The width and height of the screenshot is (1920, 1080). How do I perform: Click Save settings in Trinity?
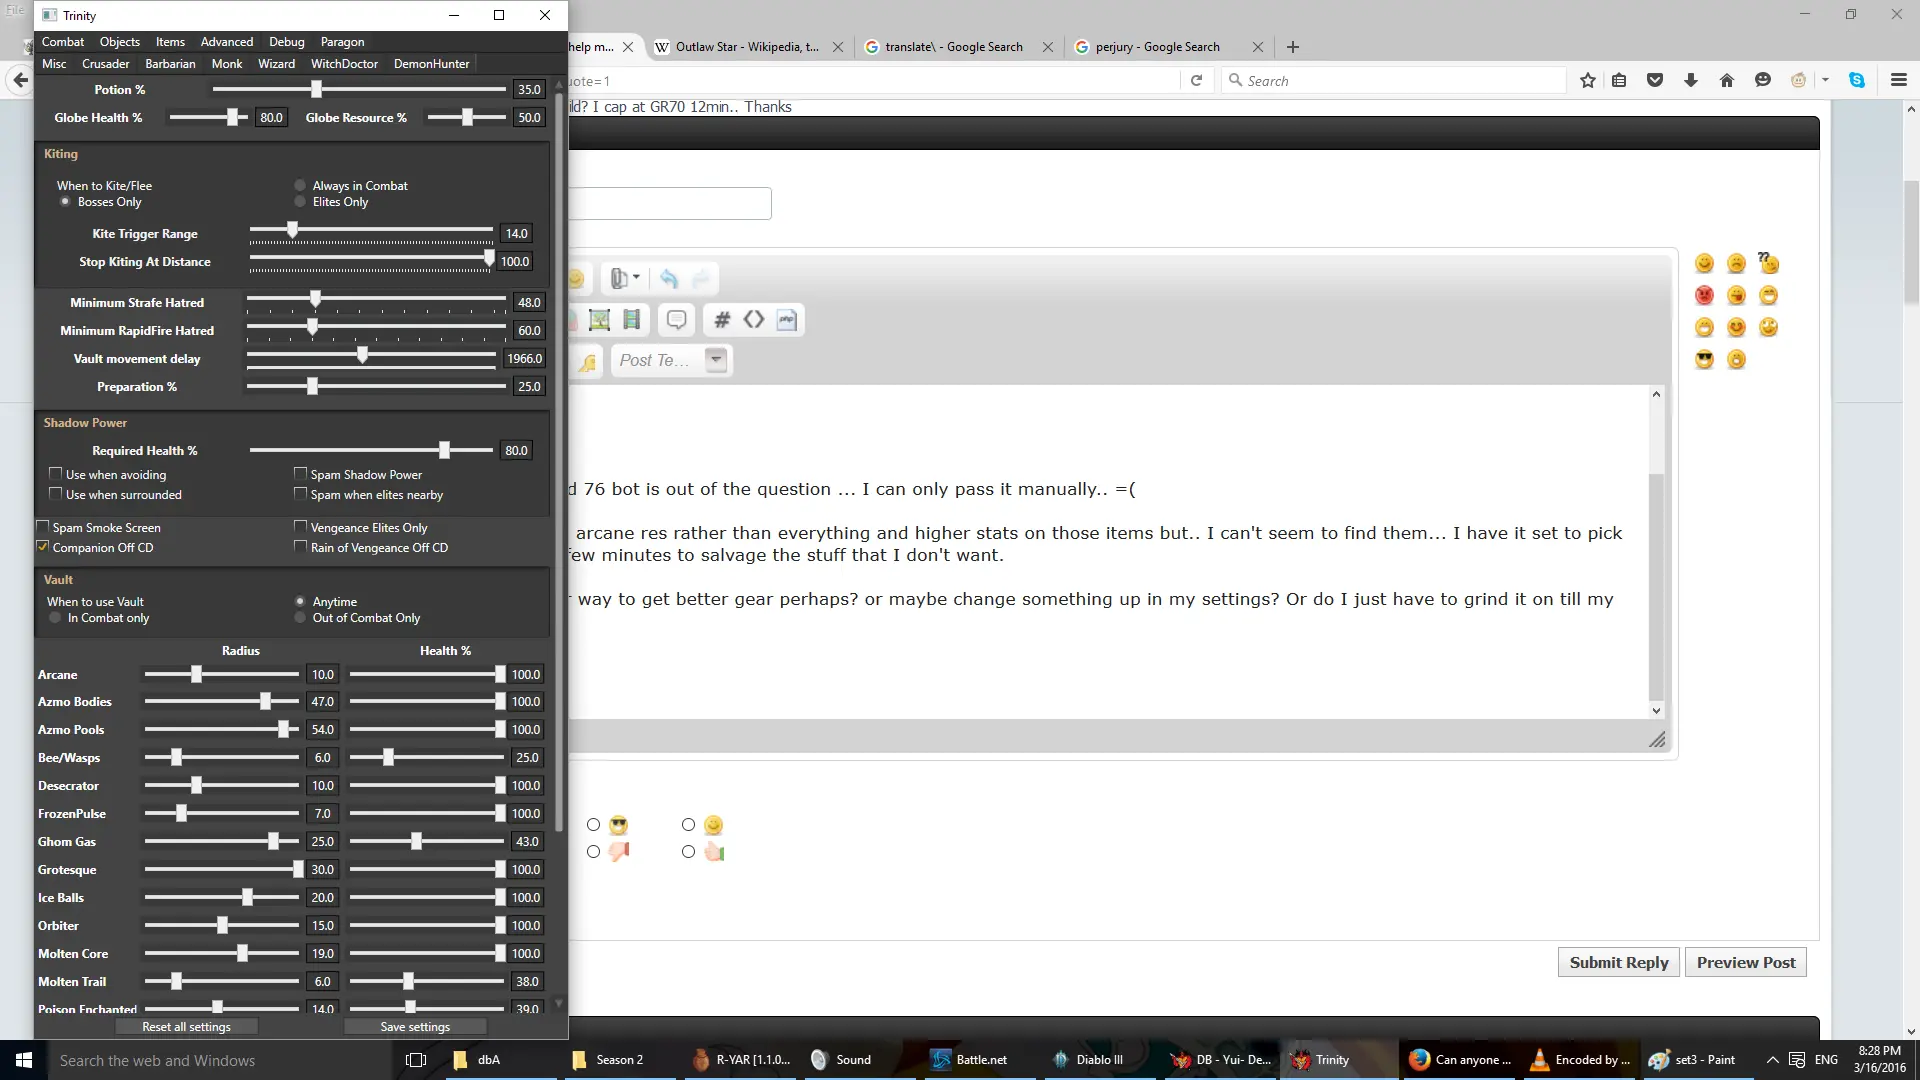click(x=415, y=1027)
